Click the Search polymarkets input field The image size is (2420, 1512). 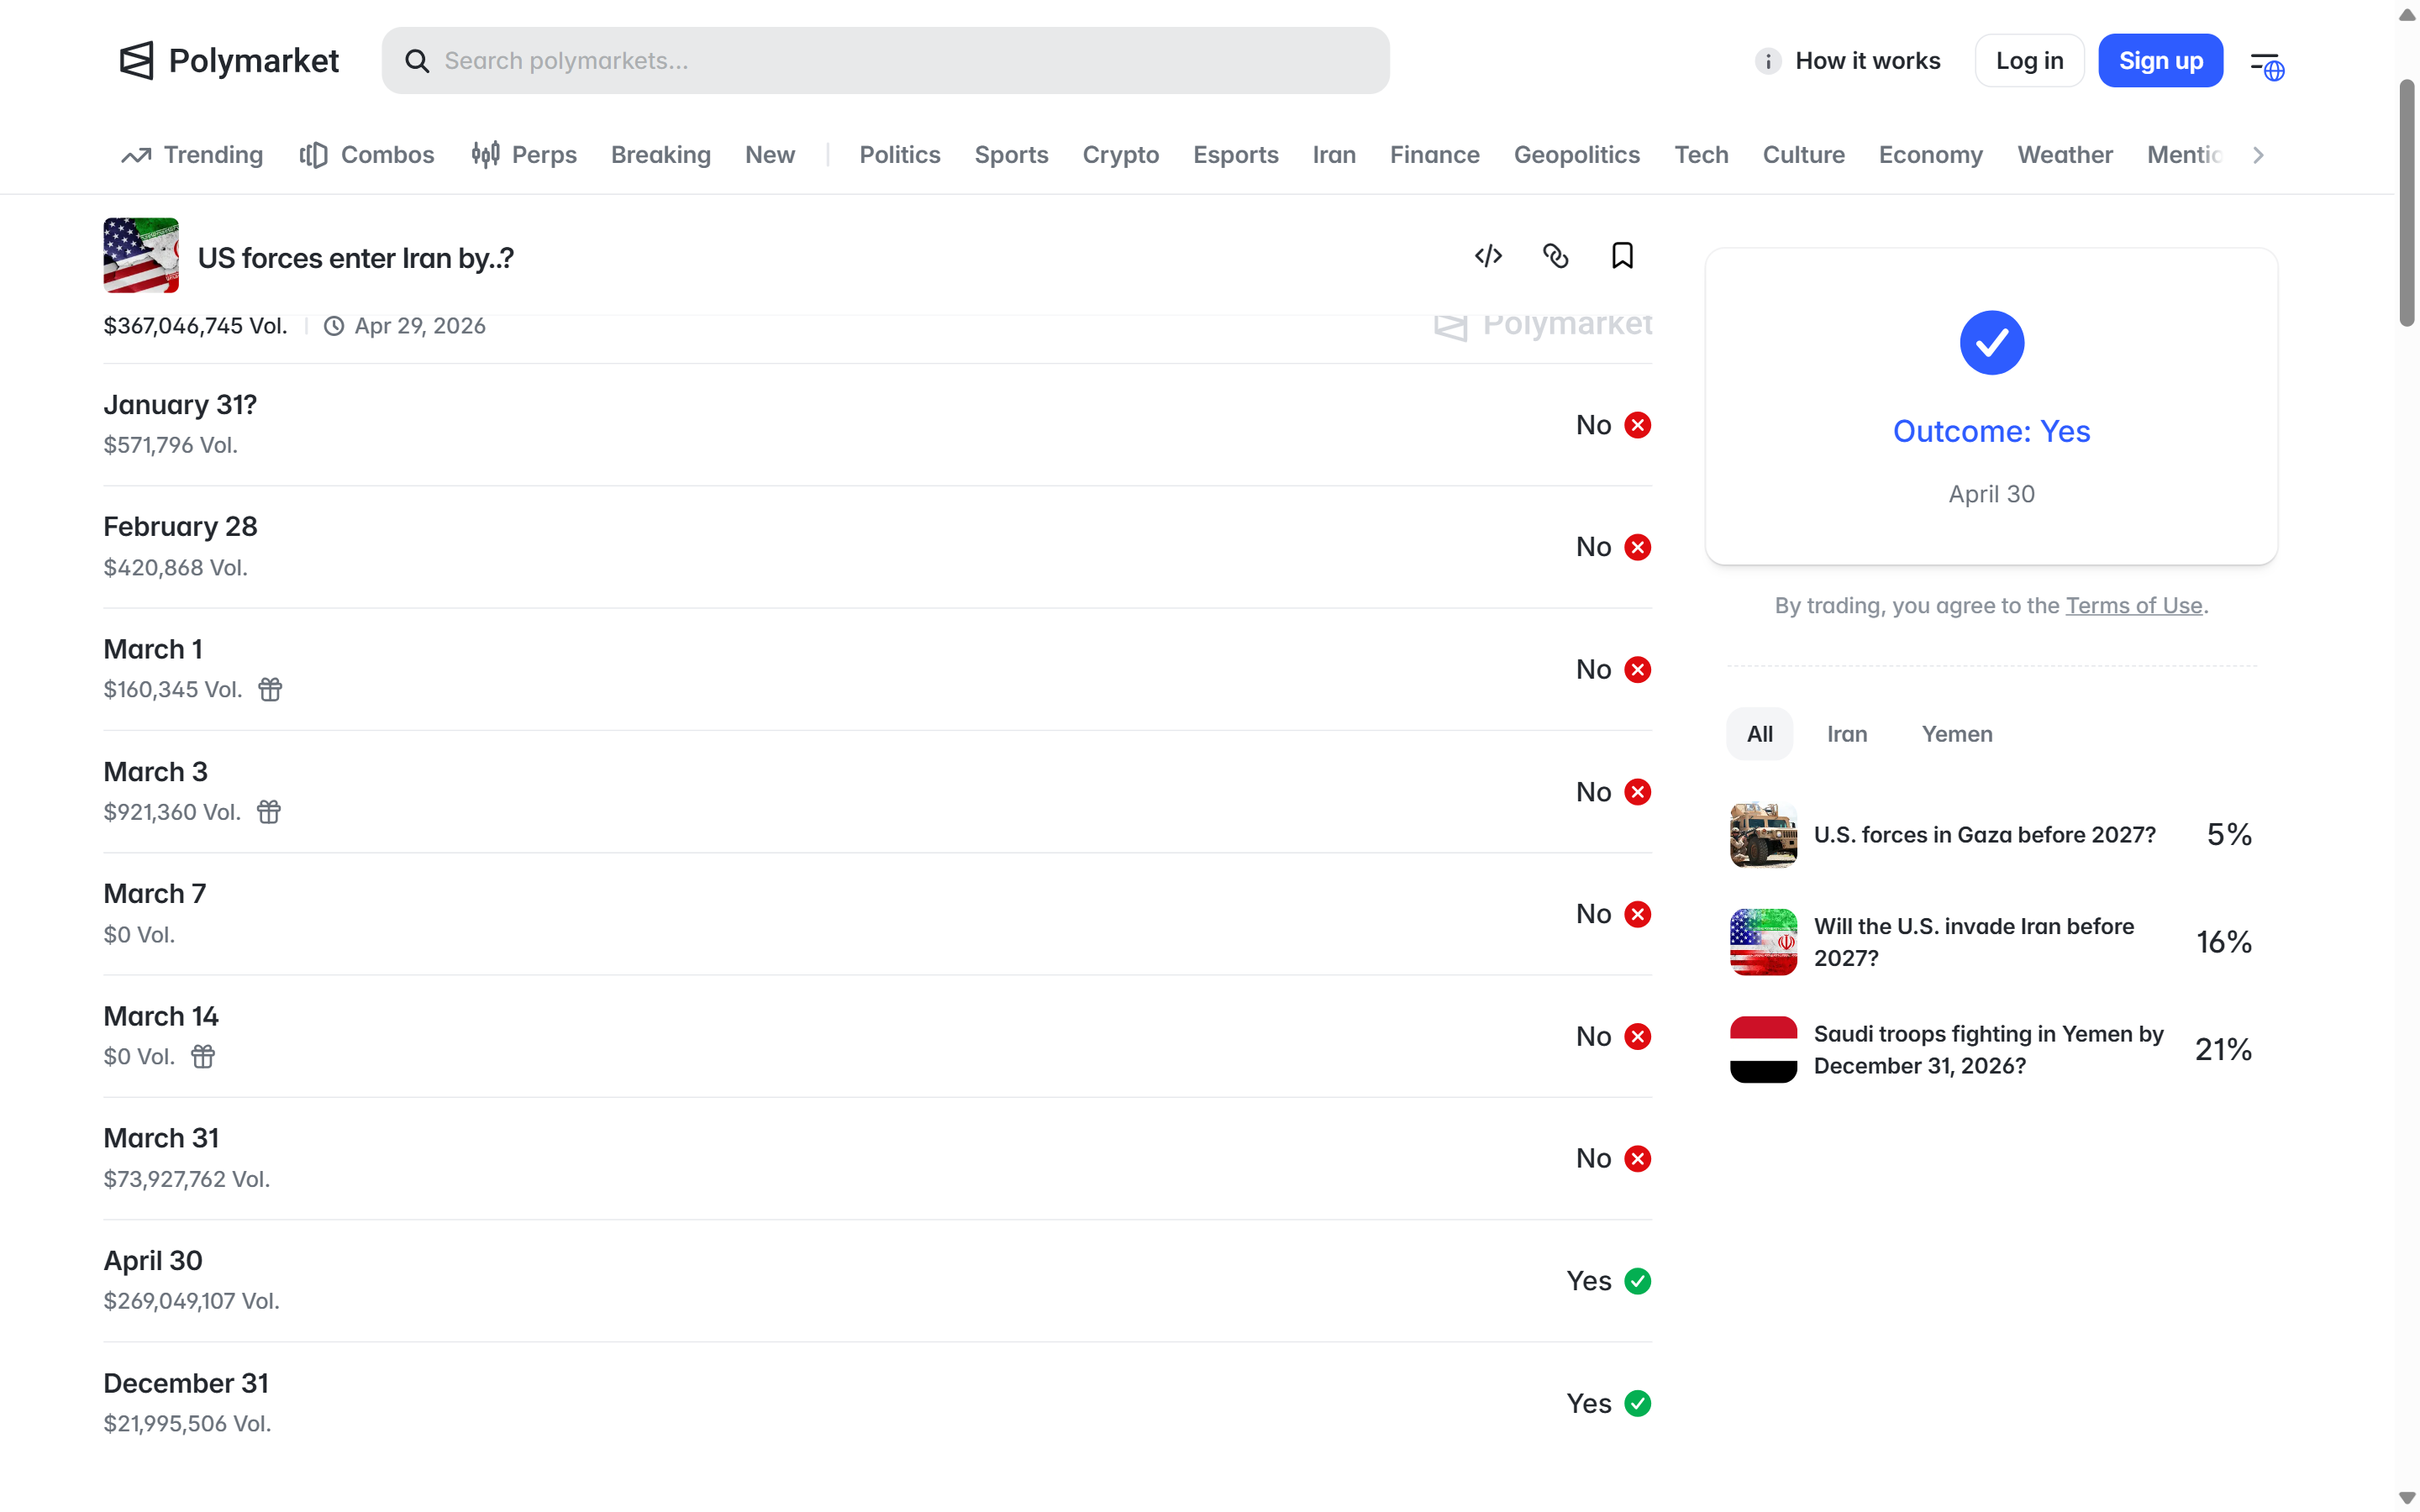(885, 61)
